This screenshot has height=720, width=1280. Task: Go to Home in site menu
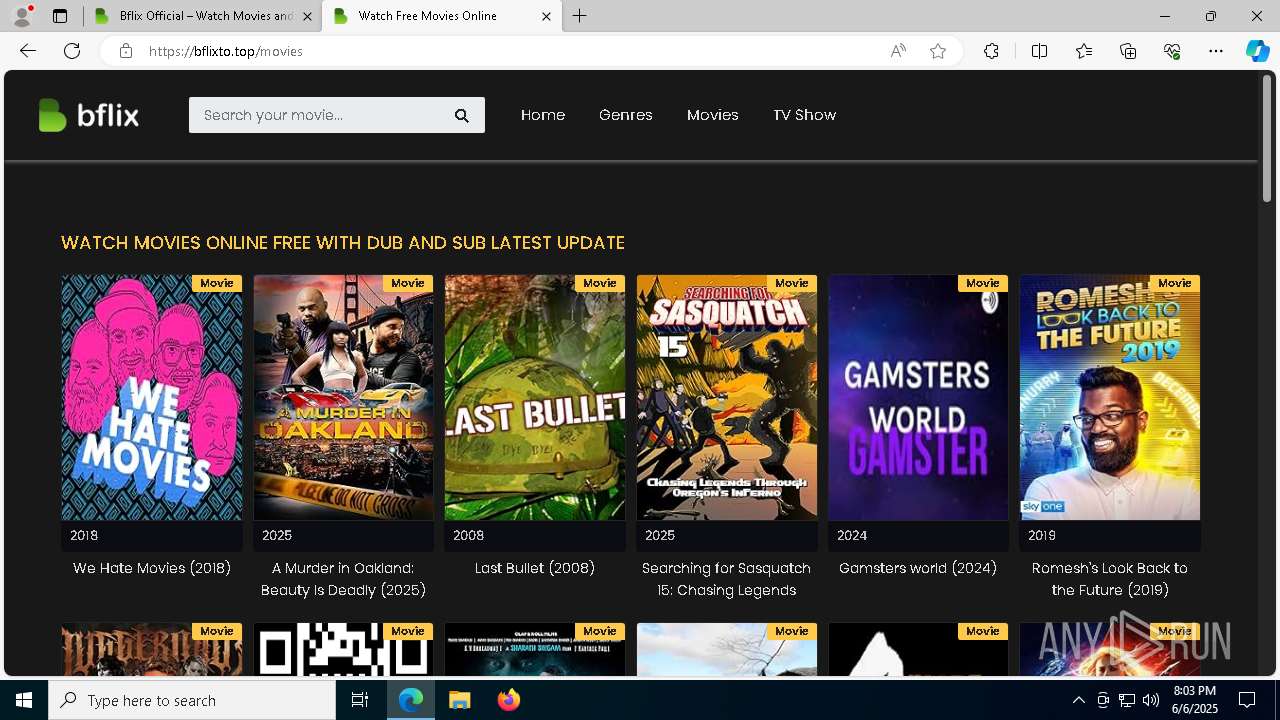pos(543,115)
